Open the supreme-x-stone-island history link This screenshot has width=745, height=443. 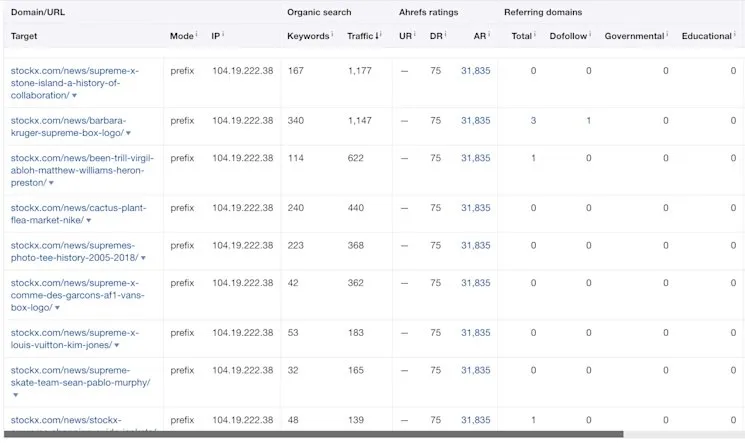pyautogui.click(x=75, y=83)
